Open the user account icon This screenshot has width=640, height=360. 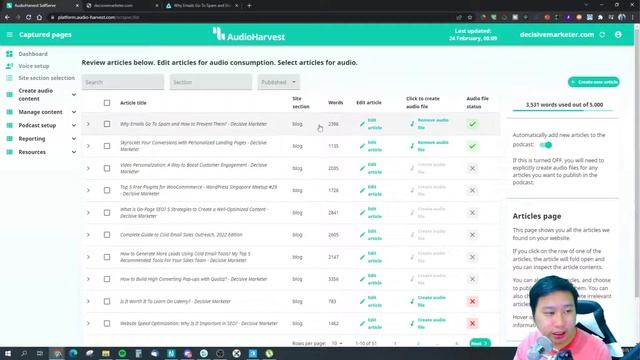[x=618, y=35]
